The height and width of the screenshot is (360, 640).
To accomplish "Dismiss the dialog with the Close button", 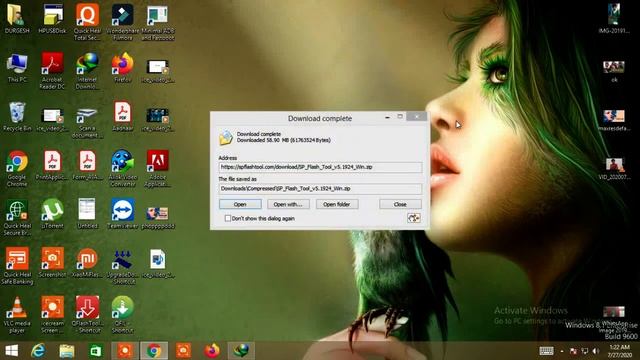I will 400,204.
